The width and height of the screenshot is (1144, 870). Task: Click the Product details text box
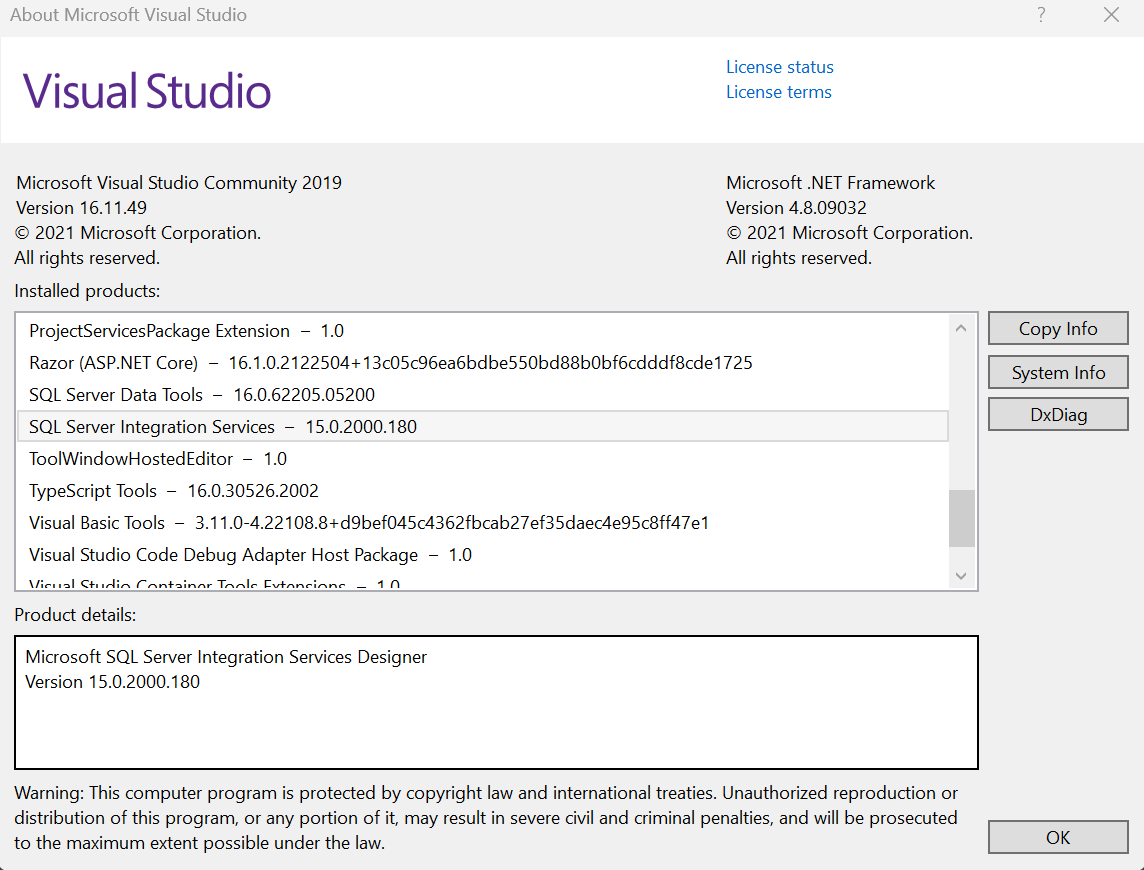click(x=496, y=702)
